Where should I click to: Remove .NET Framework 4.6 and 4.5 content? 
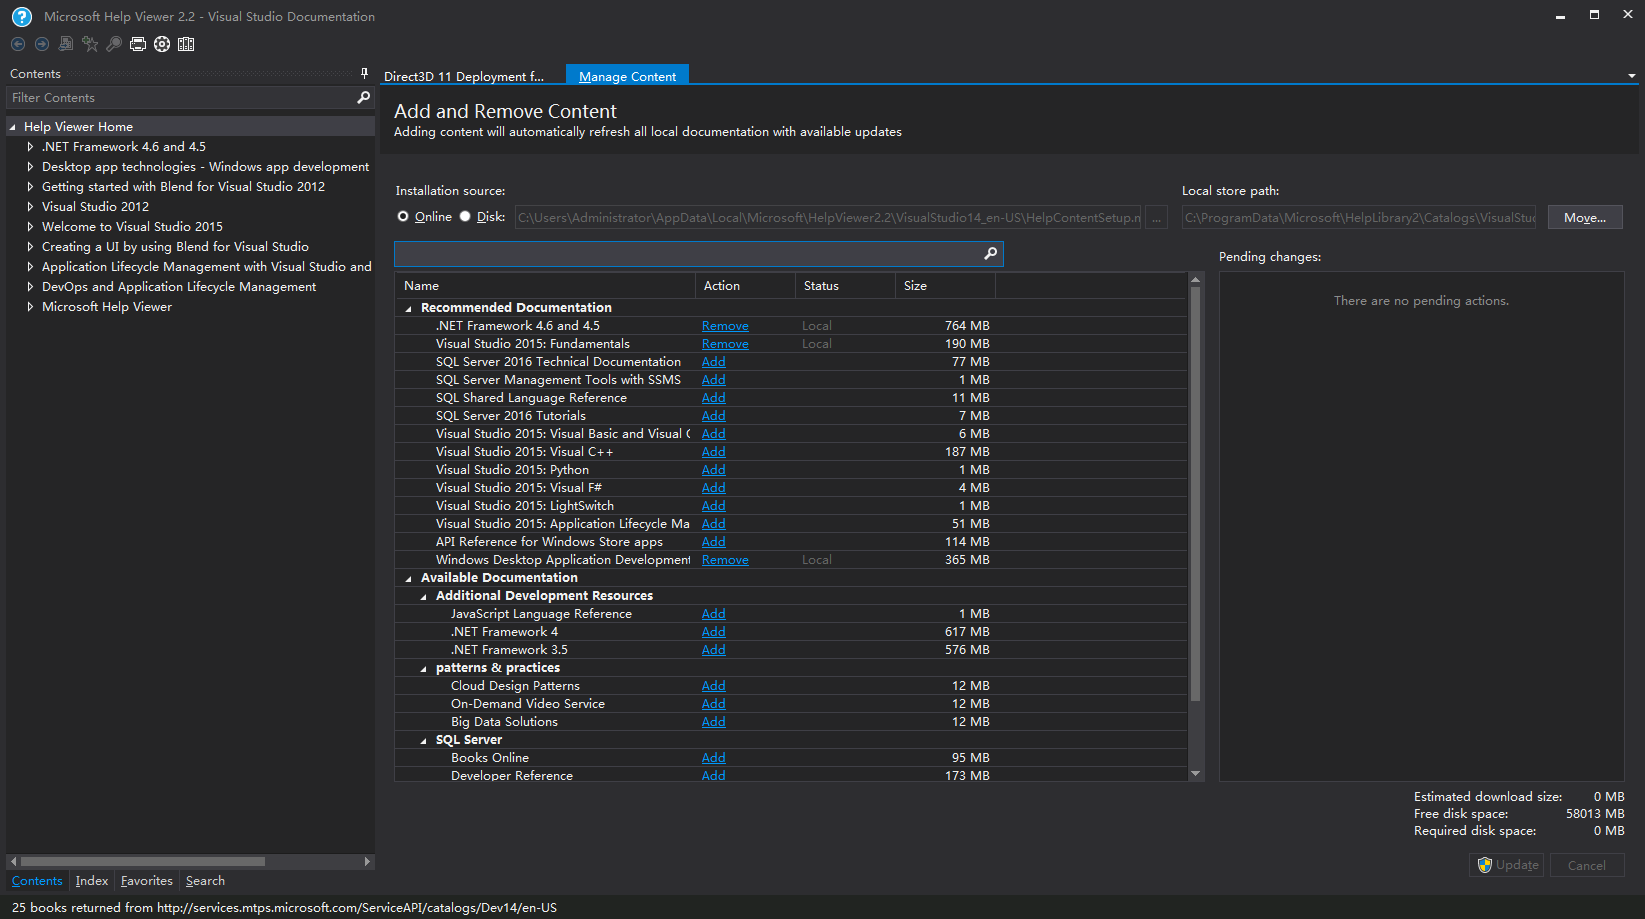pyautogui.click(x=725, y=326)
